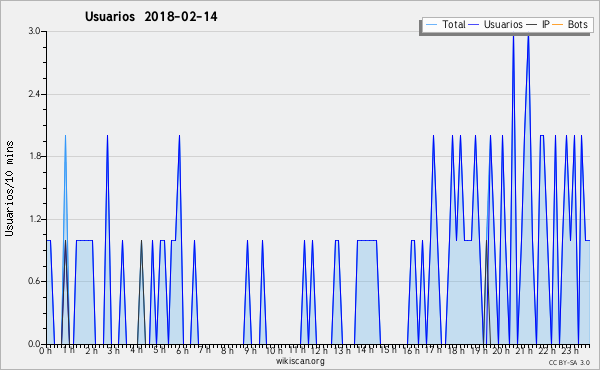The width and height of the screenshot is (600, 370).
Task: Click the '2.4' y-axis value
Action: 34,94
